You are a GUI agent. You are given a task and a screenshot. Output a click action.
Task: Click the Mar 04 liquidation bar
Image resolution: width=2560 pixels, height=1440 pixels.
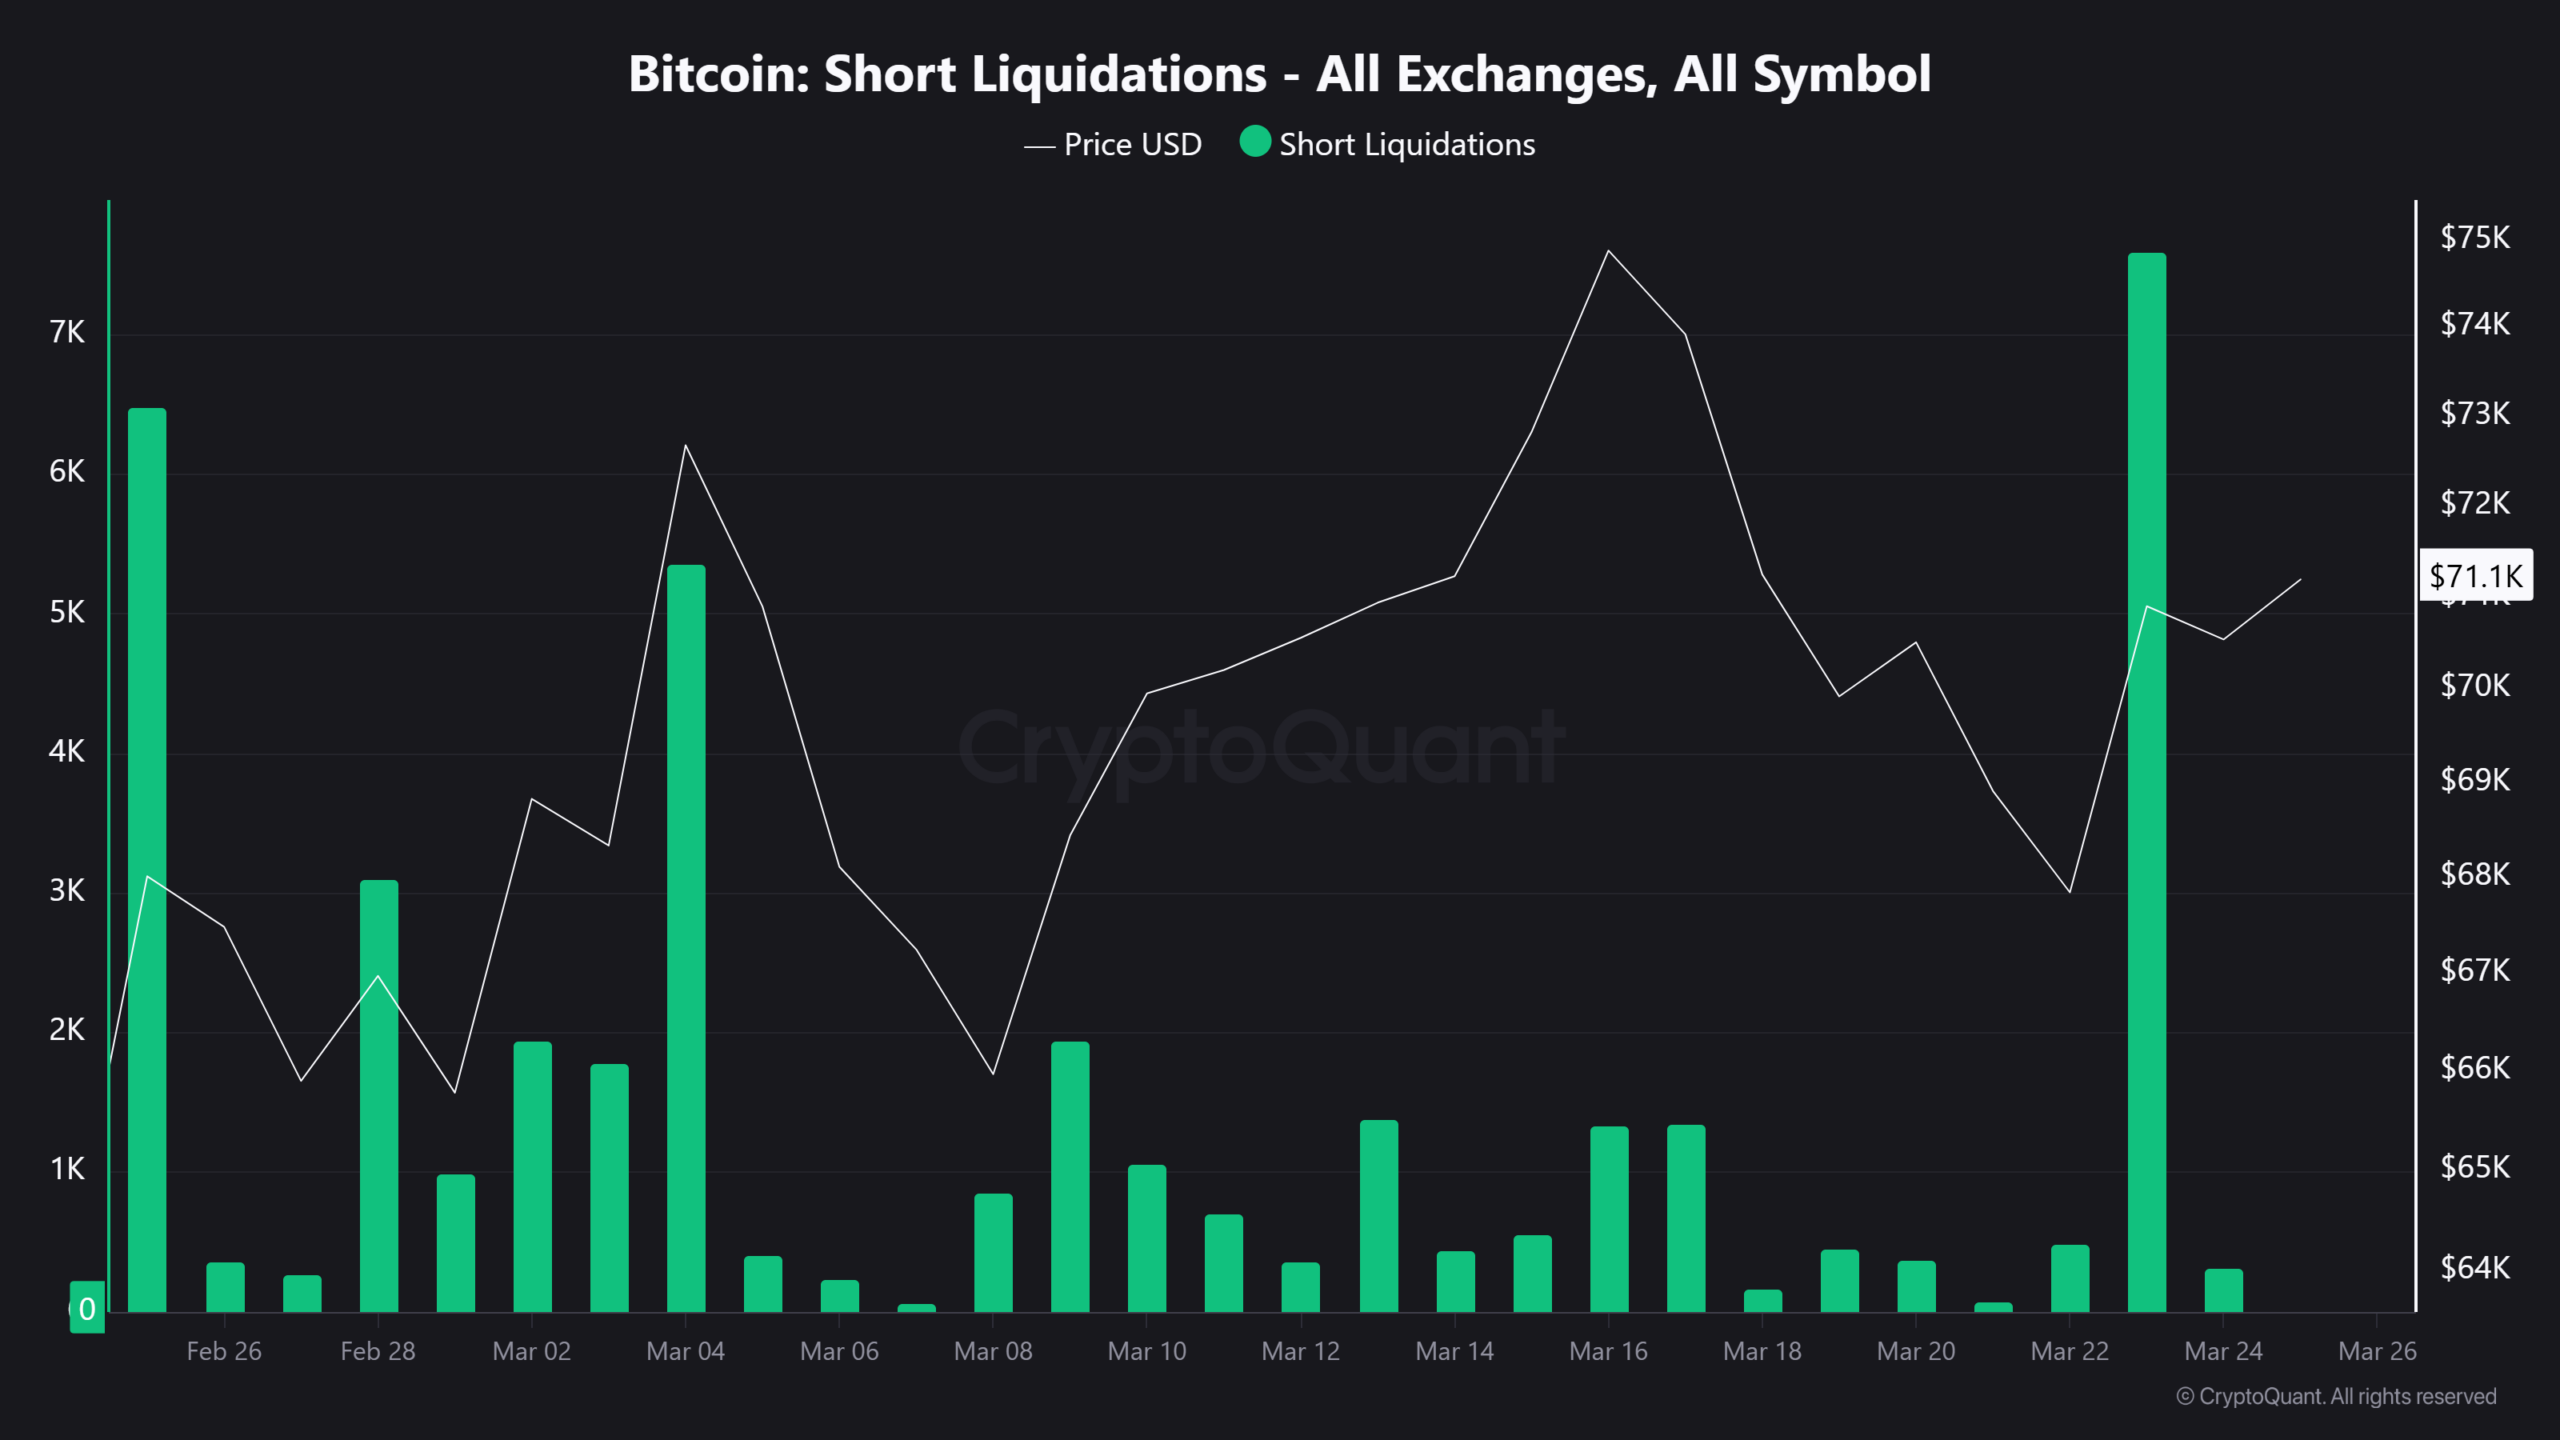[686, 938]
